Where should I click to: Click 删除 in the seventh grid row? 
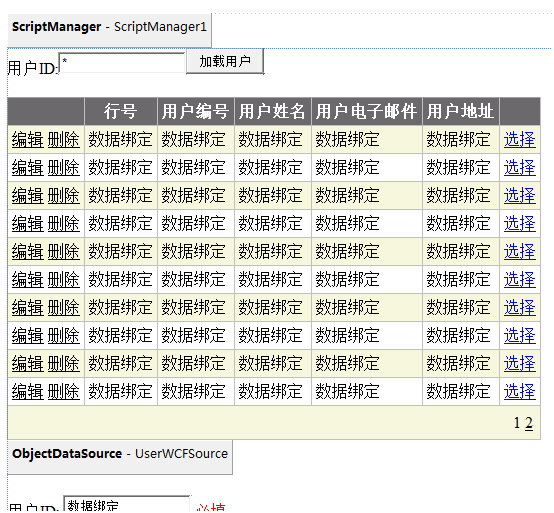click(64, 307)
